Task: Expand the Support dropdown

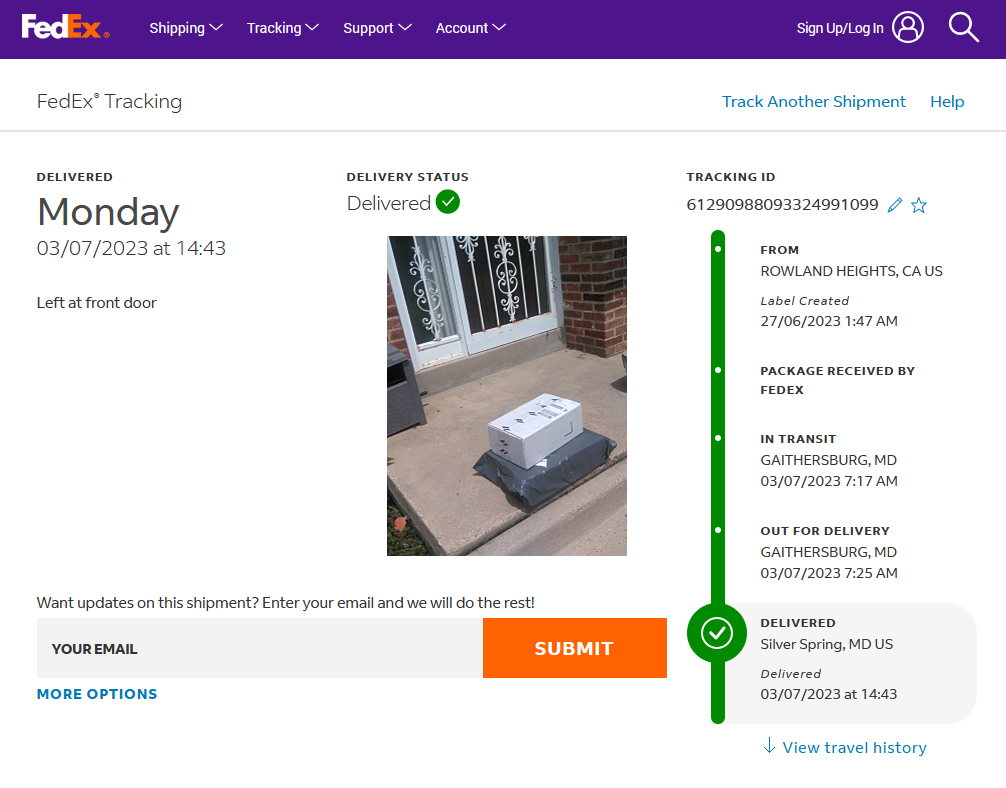Action: point(377,28)
